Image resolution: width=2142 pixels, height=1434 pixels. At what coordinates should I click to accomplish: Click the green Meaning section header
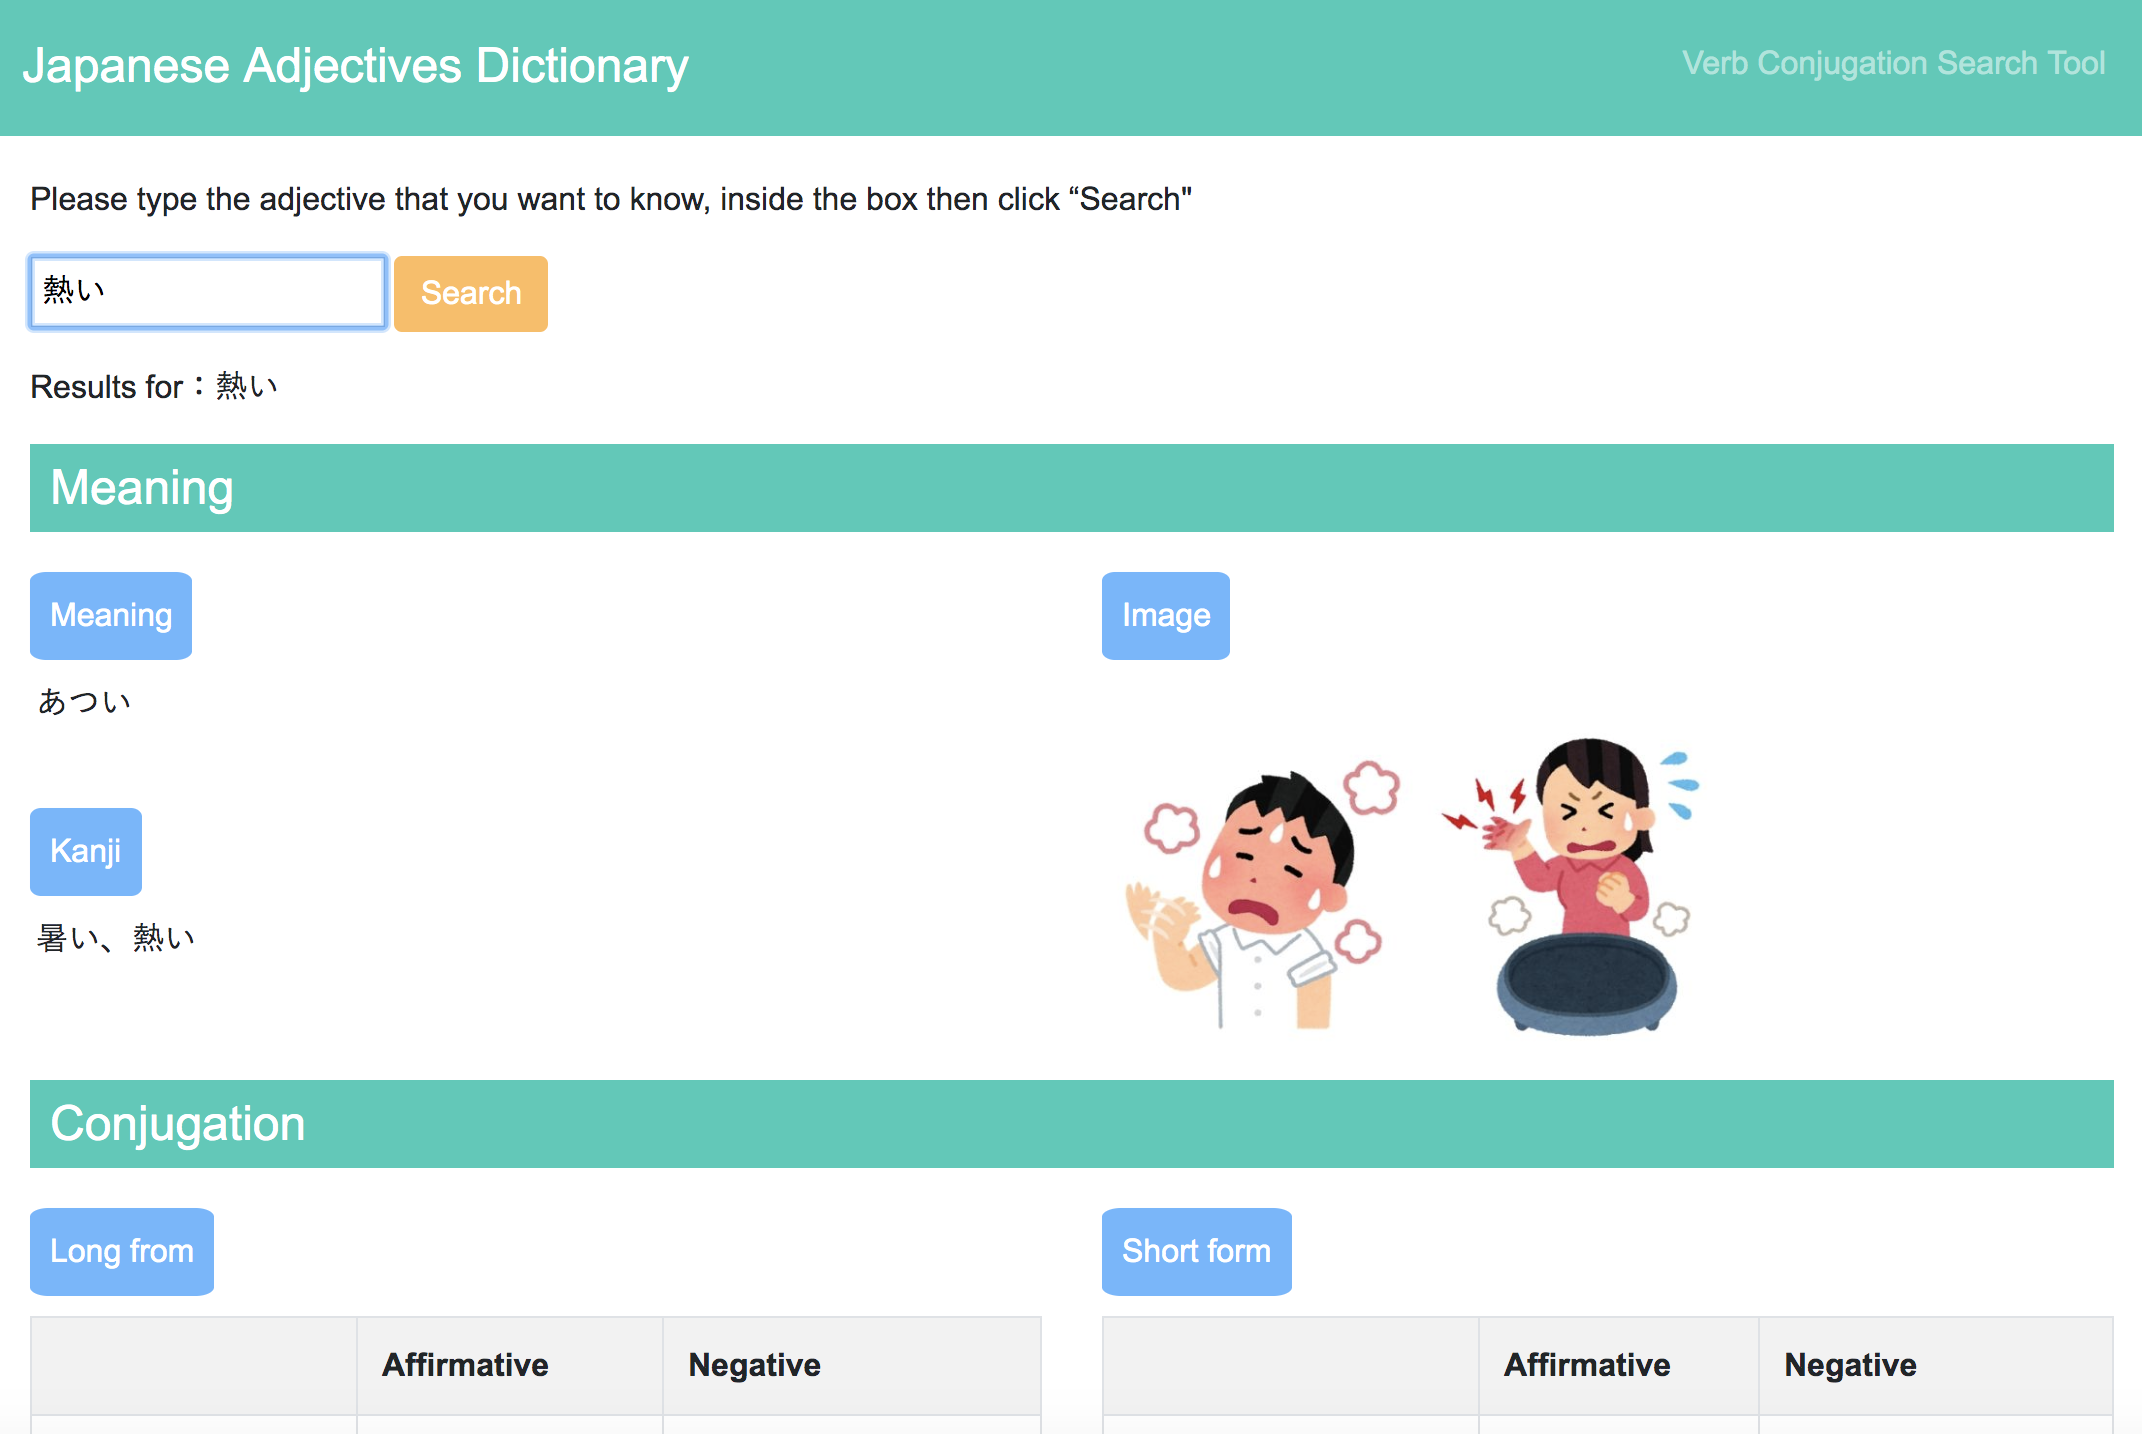tap(1071, 488)
